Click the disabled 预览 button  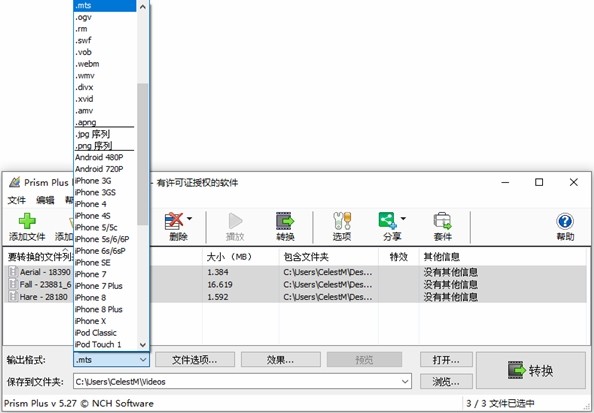[364, 360]
